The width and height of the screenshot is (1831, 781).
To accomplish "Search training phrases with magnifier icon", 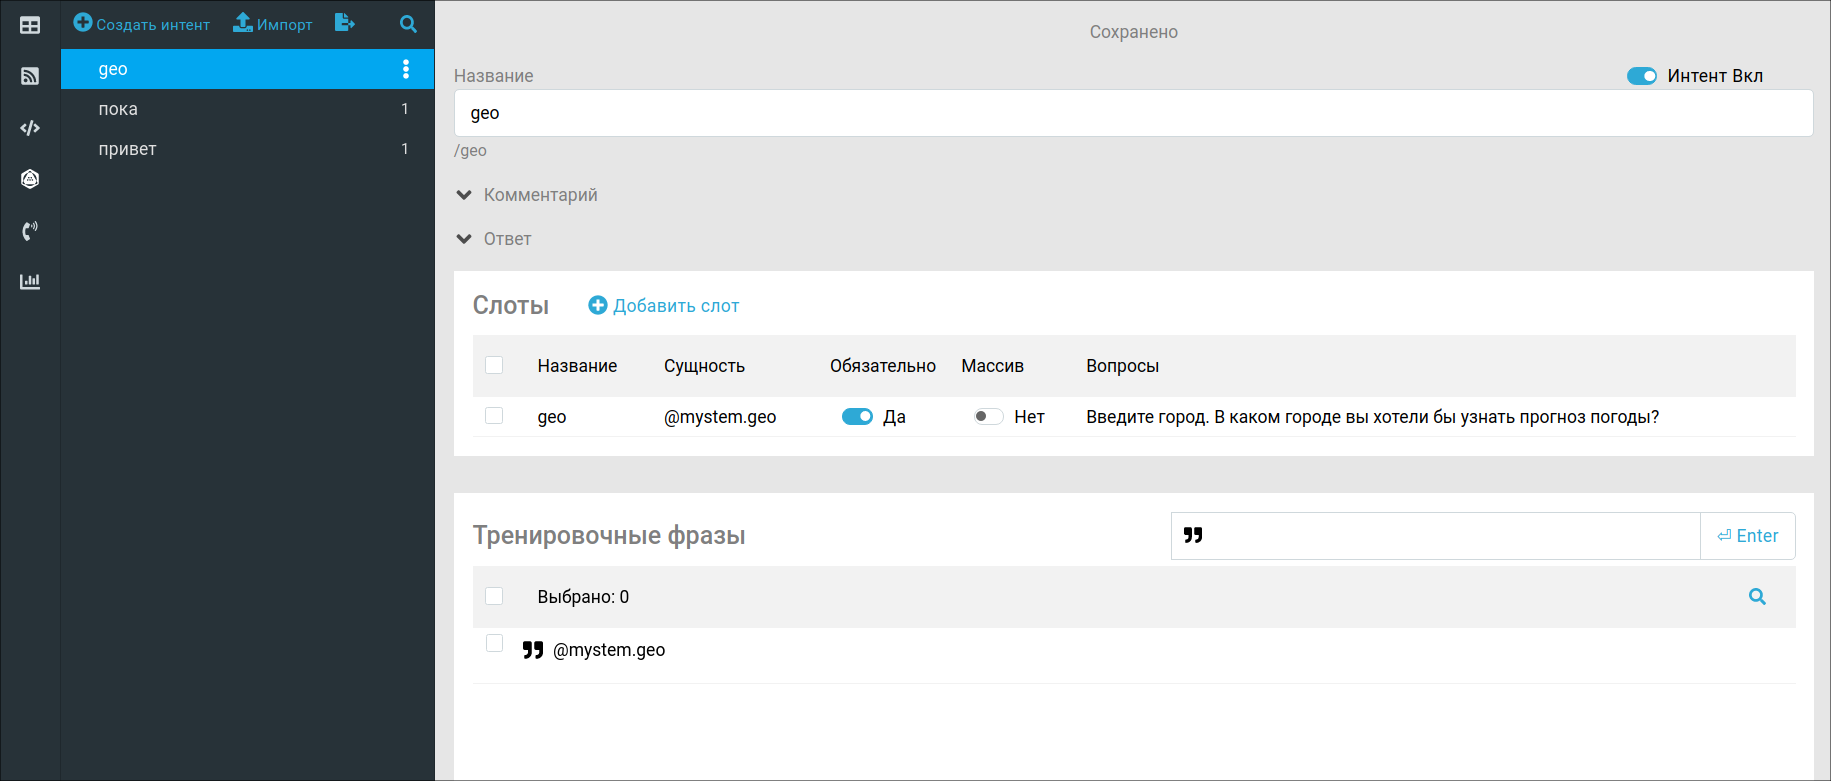I will 1757,597.
